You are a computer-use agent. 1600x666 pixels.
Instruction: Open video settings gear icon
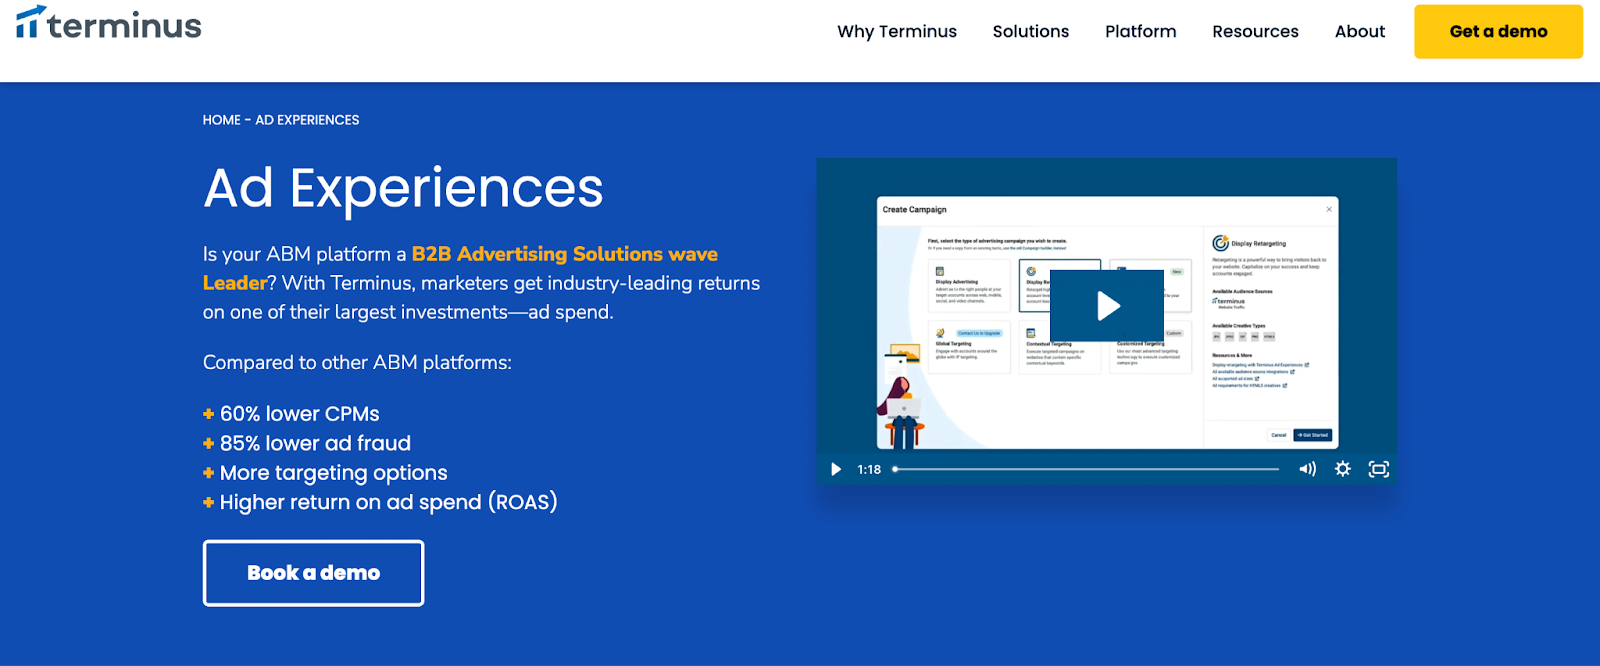point(1343,469)
